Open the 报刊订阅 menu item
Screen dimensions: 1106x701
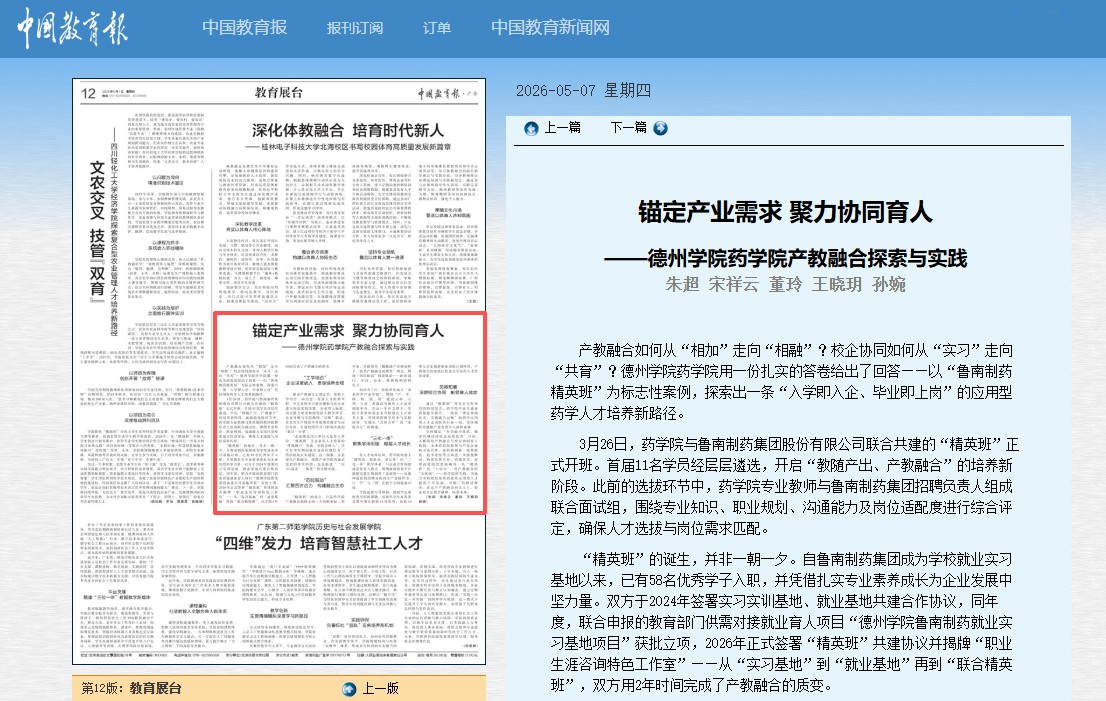(x=355, y=28)
